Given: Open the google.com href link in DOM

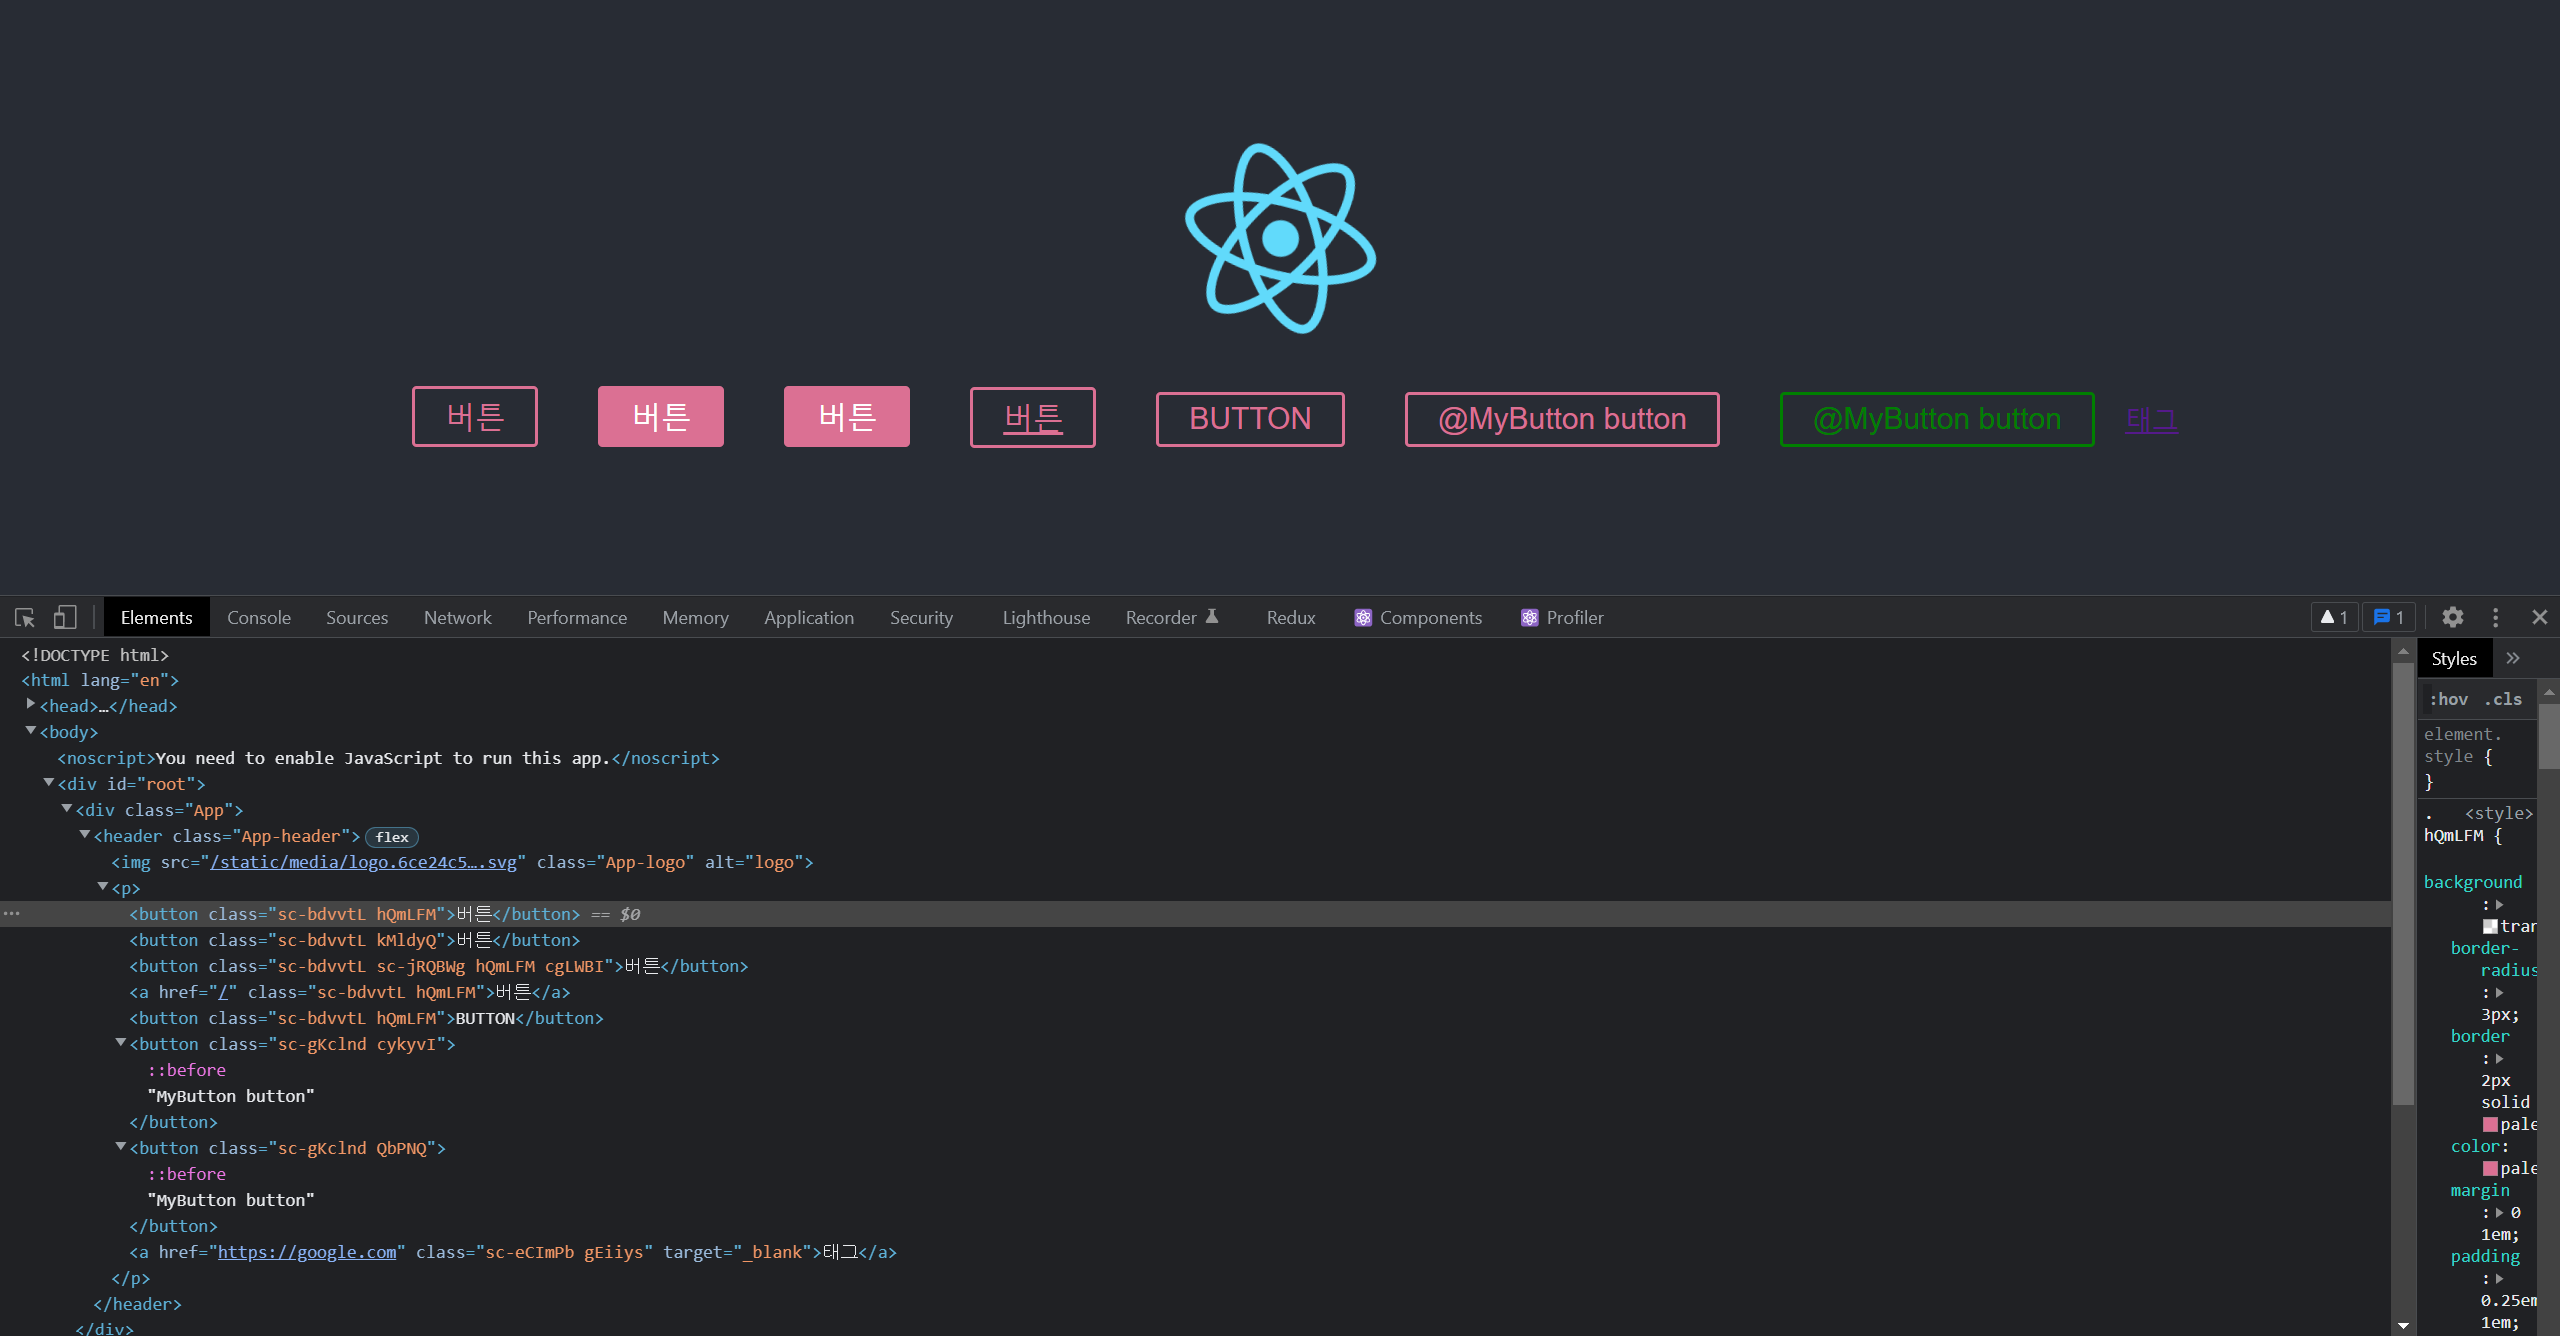Looking at the screenshot, I should coord(307,1252).
